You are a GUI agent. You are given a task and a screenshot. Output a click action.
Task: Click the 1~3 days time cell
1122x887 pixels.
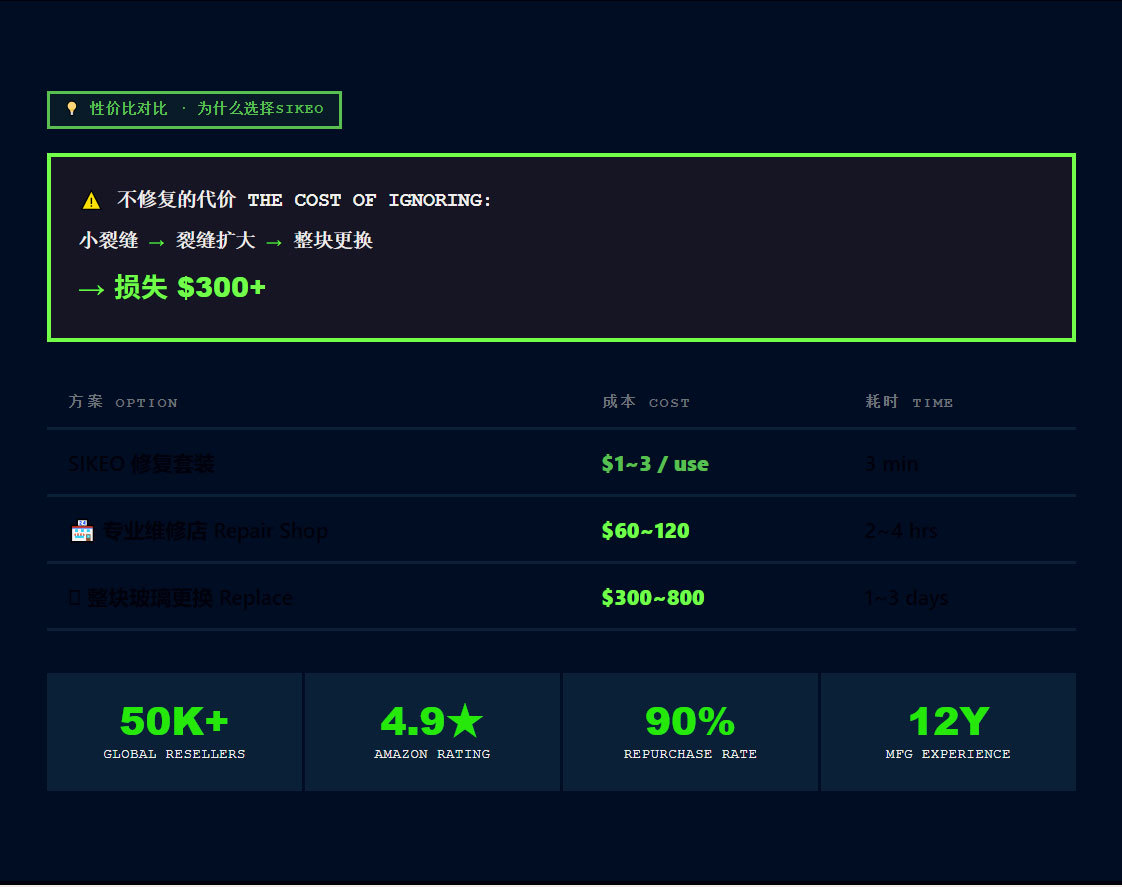coord(906,597)
